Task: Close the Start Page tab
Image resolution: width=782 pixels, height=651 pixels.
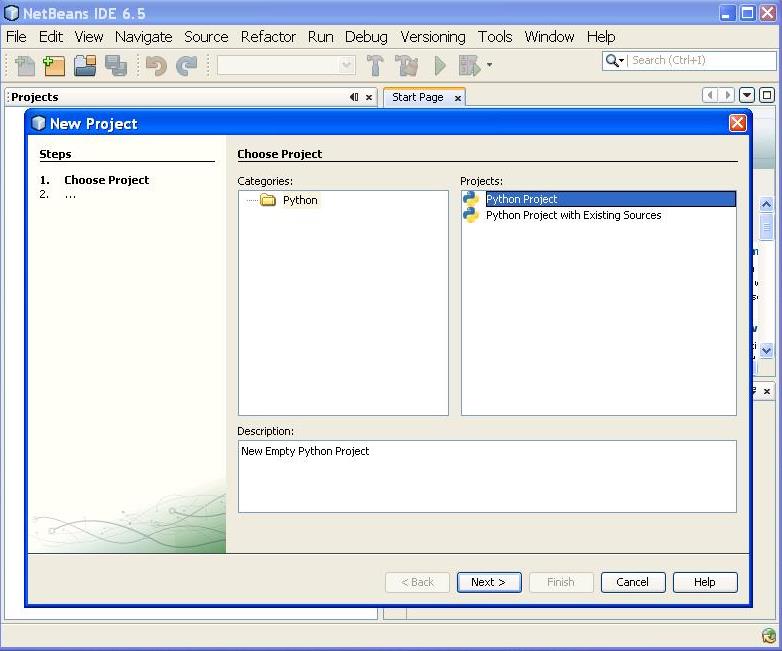Action: point(458,98)
